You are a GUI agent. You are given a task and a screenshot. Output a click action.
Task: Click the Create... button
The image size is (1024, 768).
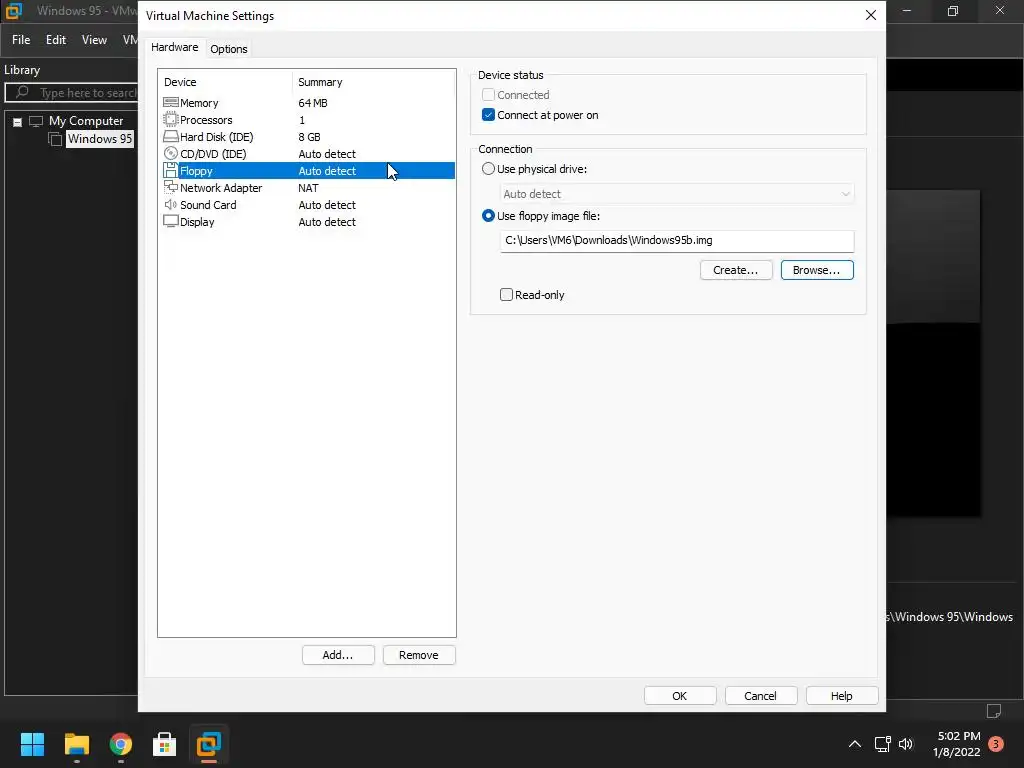[736, 270]
